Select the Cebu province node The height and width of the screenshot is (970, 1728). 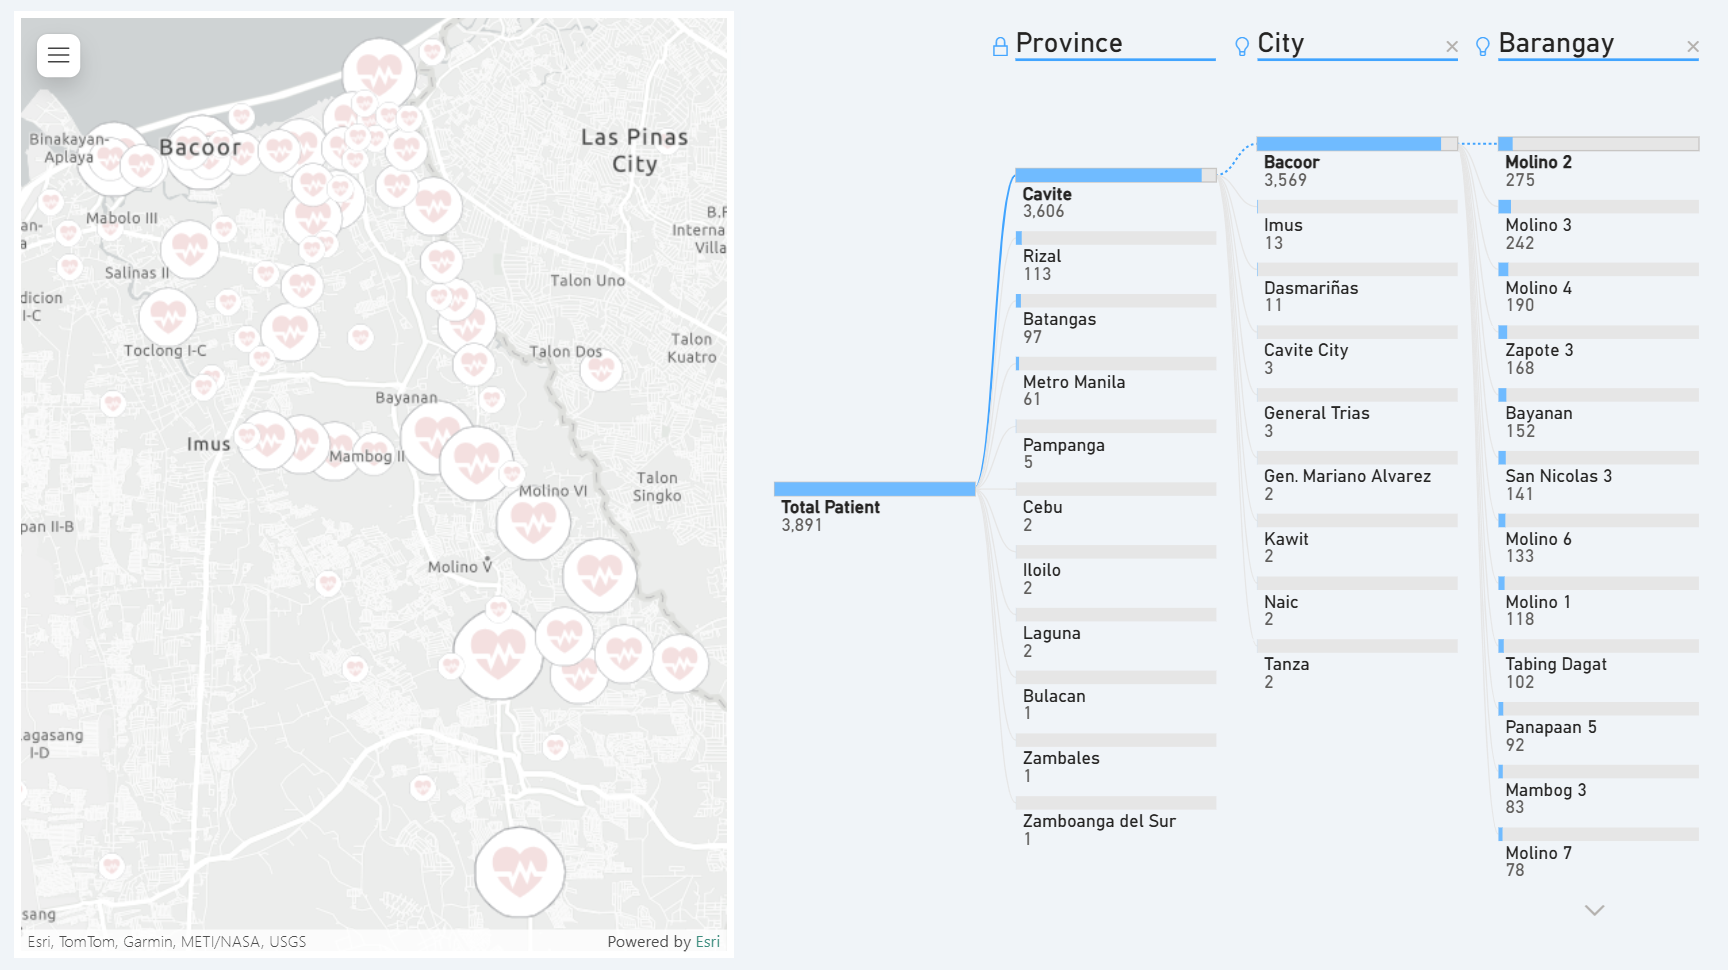click(x=1115, y=509)
